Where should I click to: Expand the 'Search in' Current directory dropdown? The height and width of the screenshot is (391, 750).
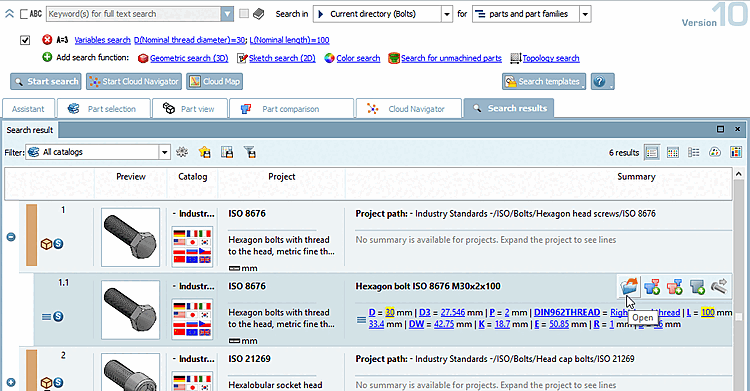(446, 14)
